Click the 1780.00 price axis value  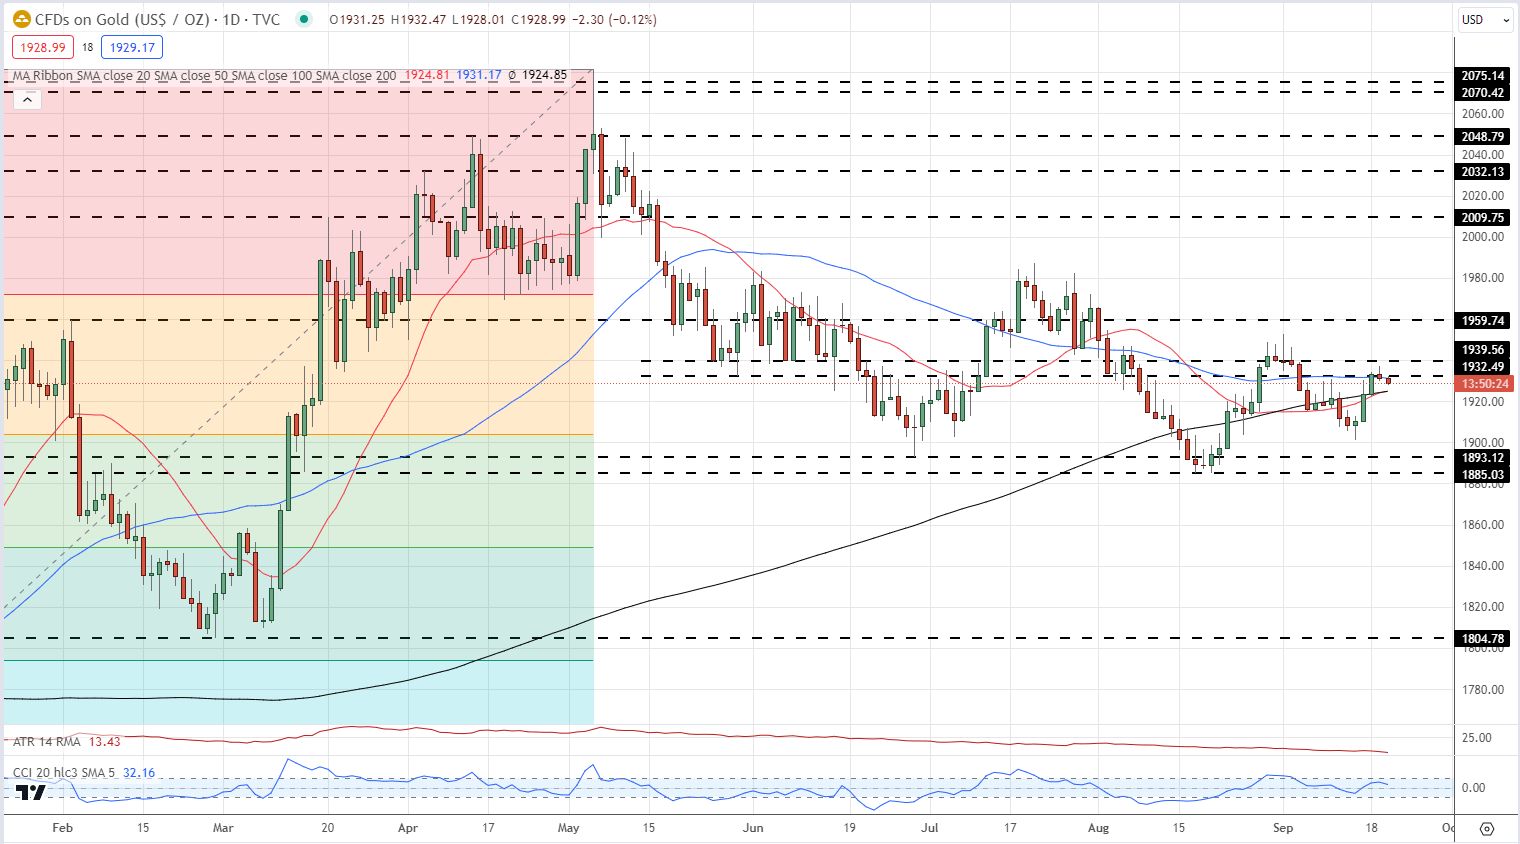[1483, 689]
